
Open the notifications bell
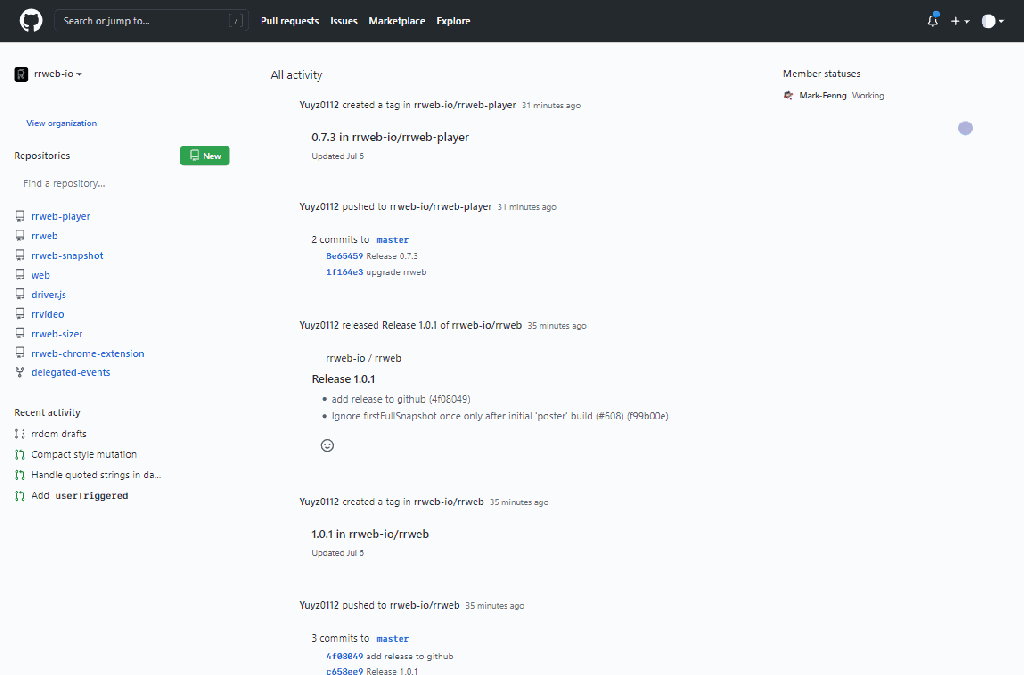point(933,21)
